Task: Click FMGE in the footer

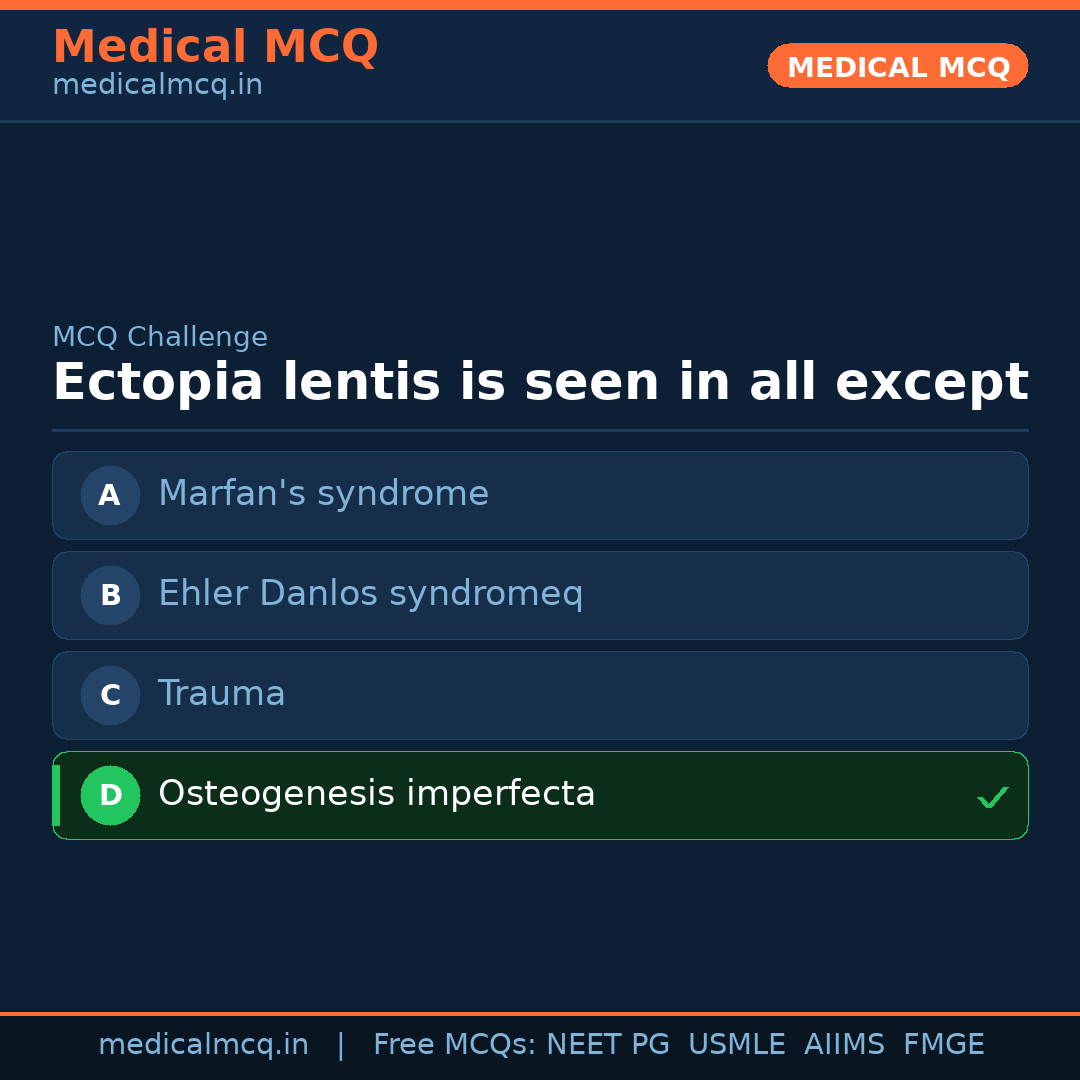Action: (943, 1045)
